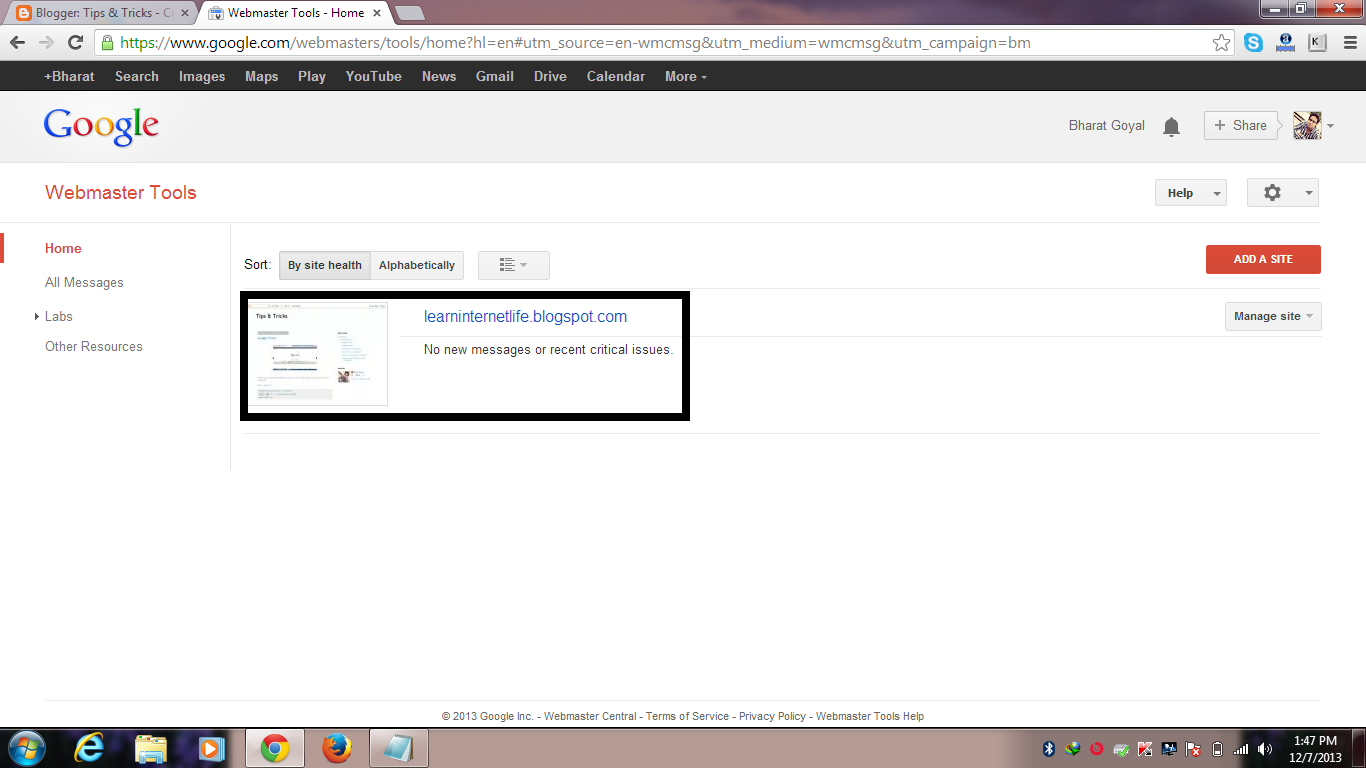
Task: Open News in the Google bar
Action: pyautogui.click(x=439, y=76)
